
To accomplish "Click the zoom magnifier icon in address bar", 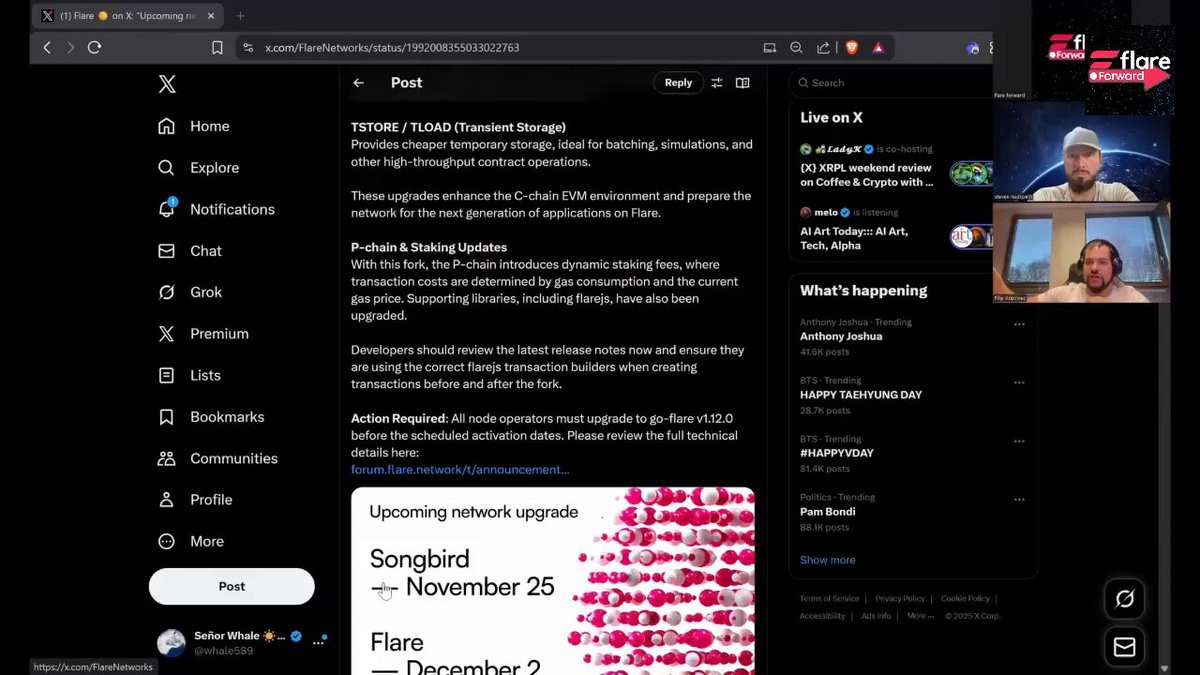I will [x=796, y=47].
